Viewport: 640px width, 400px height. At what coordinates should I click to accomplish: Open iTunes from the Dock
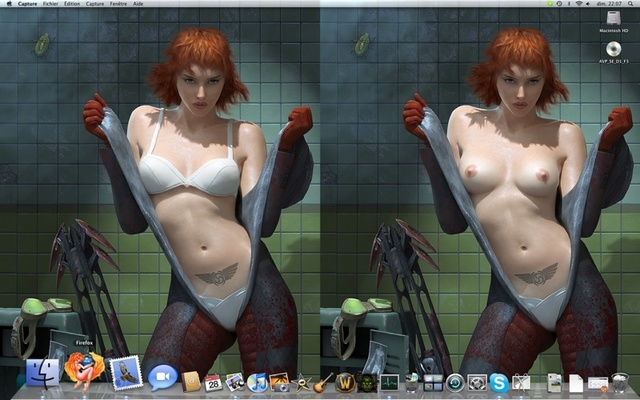click(257, 382)
